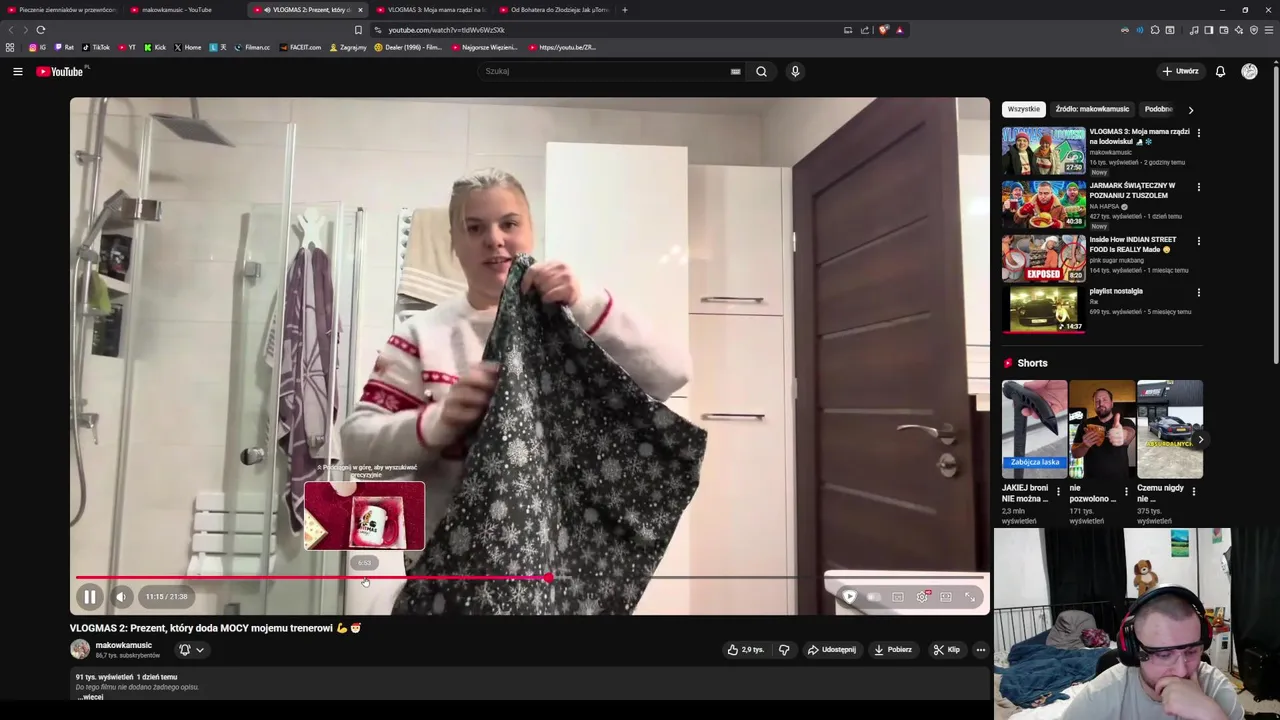
Task: Open Brave Rewards triangle icon
Action: (x=899, y=30)
